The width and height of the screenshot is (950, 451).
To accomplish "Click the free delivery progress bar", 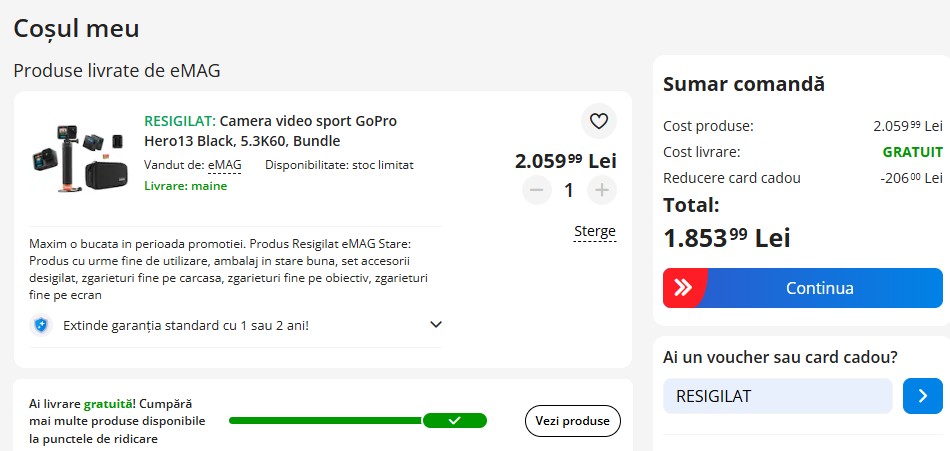I will [x=325, y=420].
